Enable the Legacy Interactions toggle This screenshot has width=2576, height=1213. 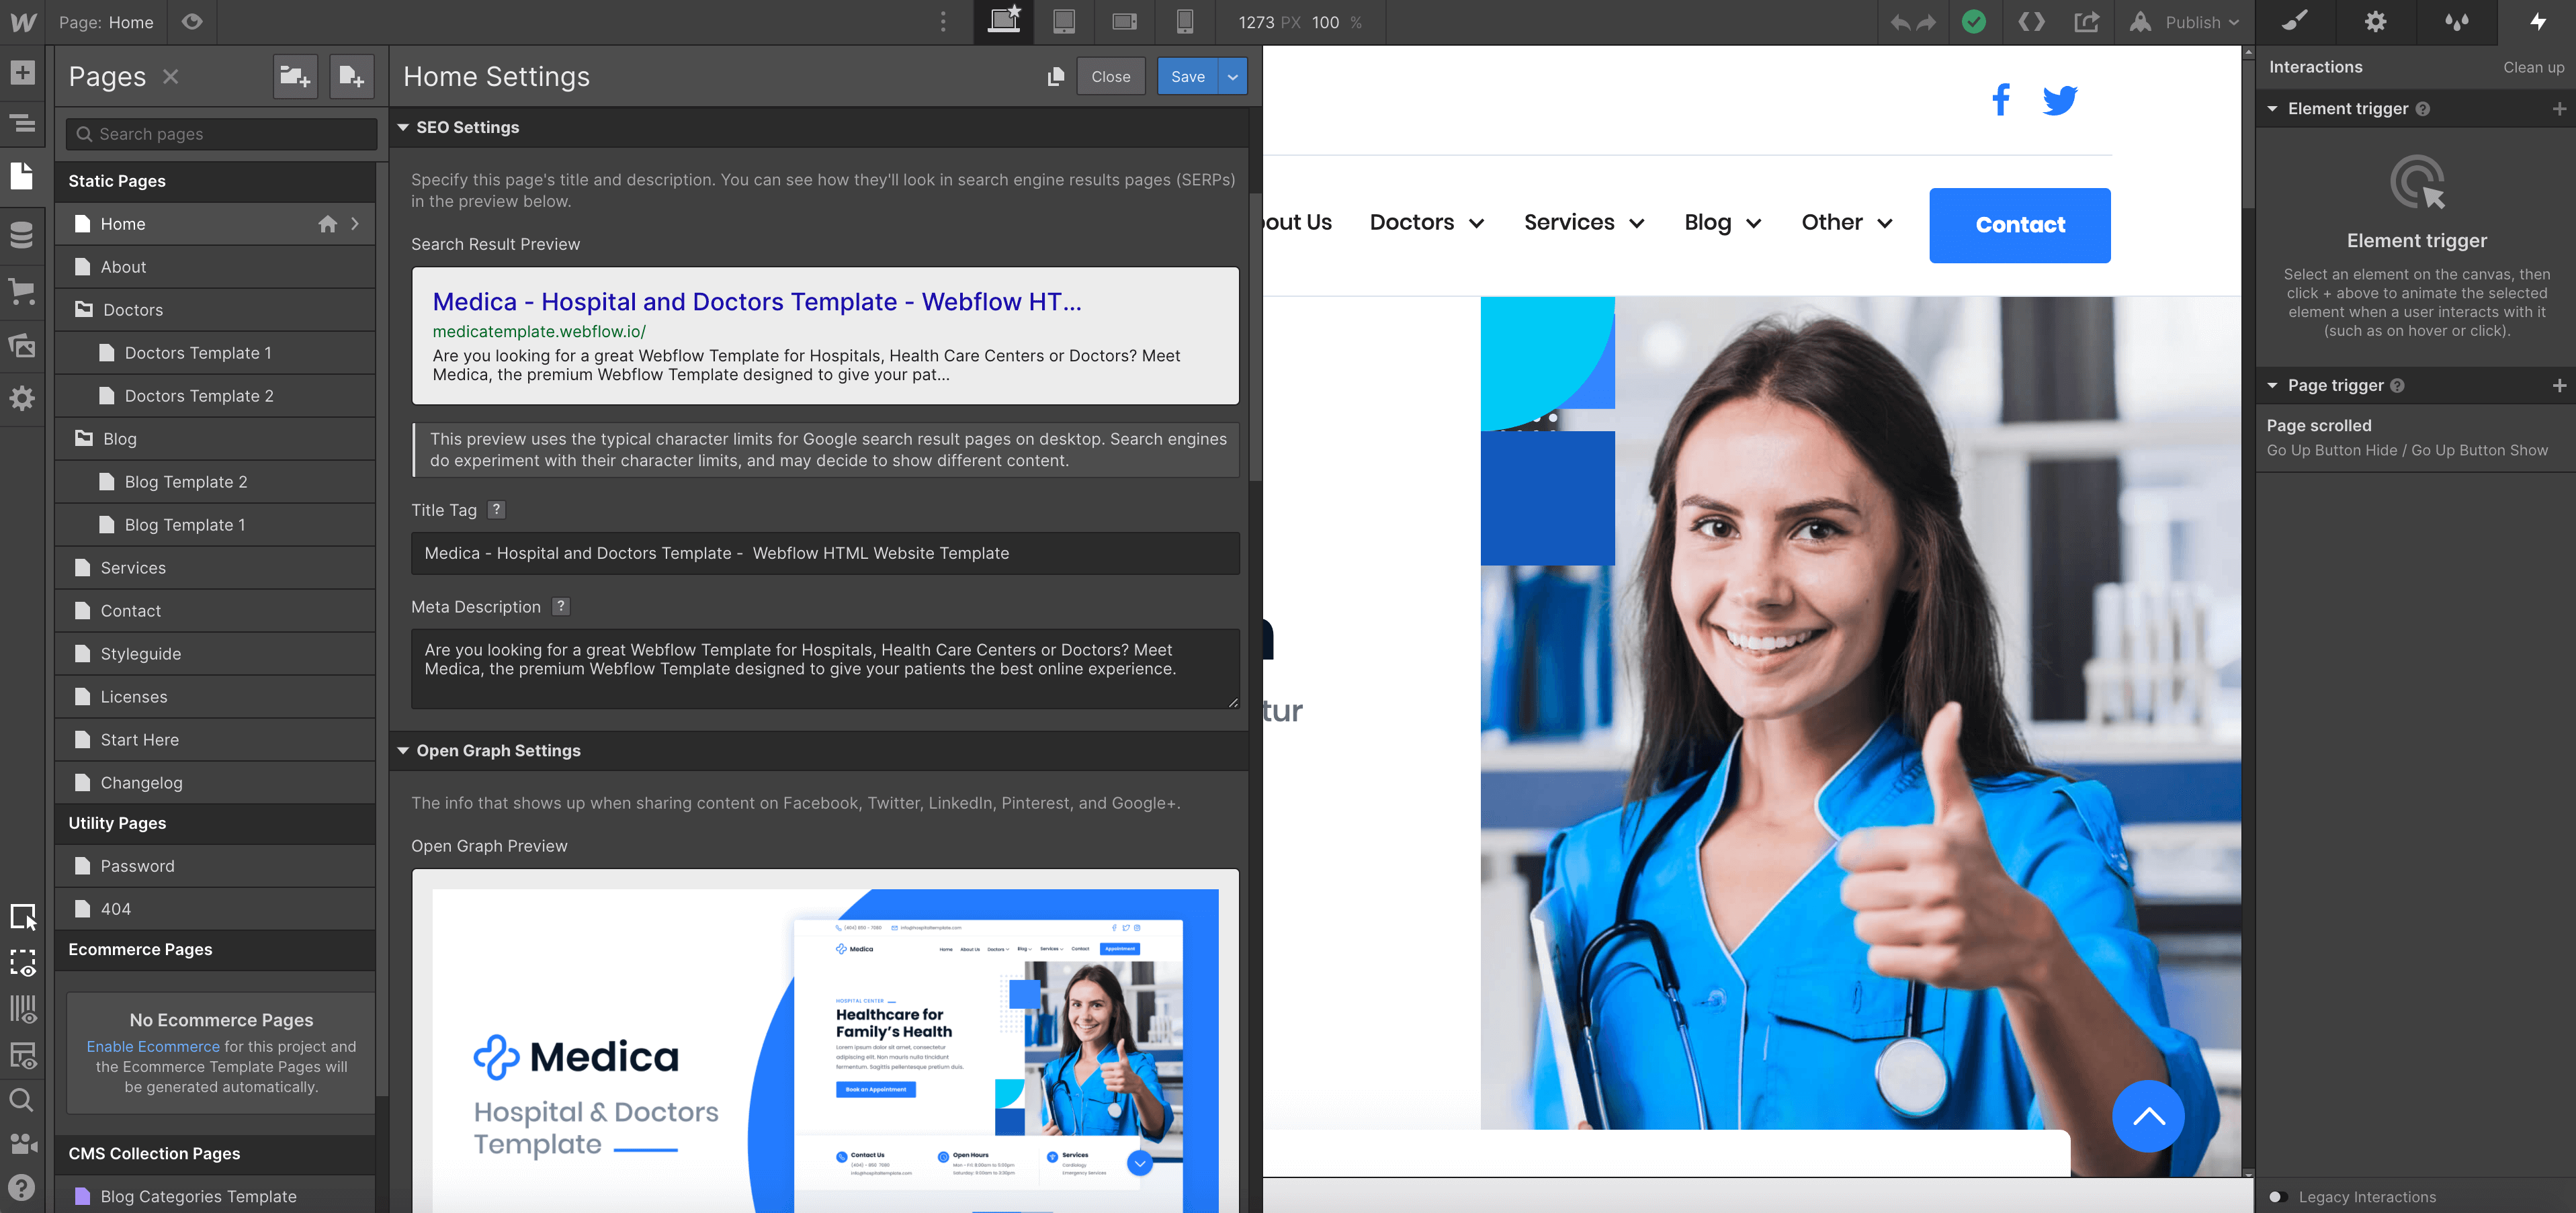pyautogui.click(x=2278, y=1196)
